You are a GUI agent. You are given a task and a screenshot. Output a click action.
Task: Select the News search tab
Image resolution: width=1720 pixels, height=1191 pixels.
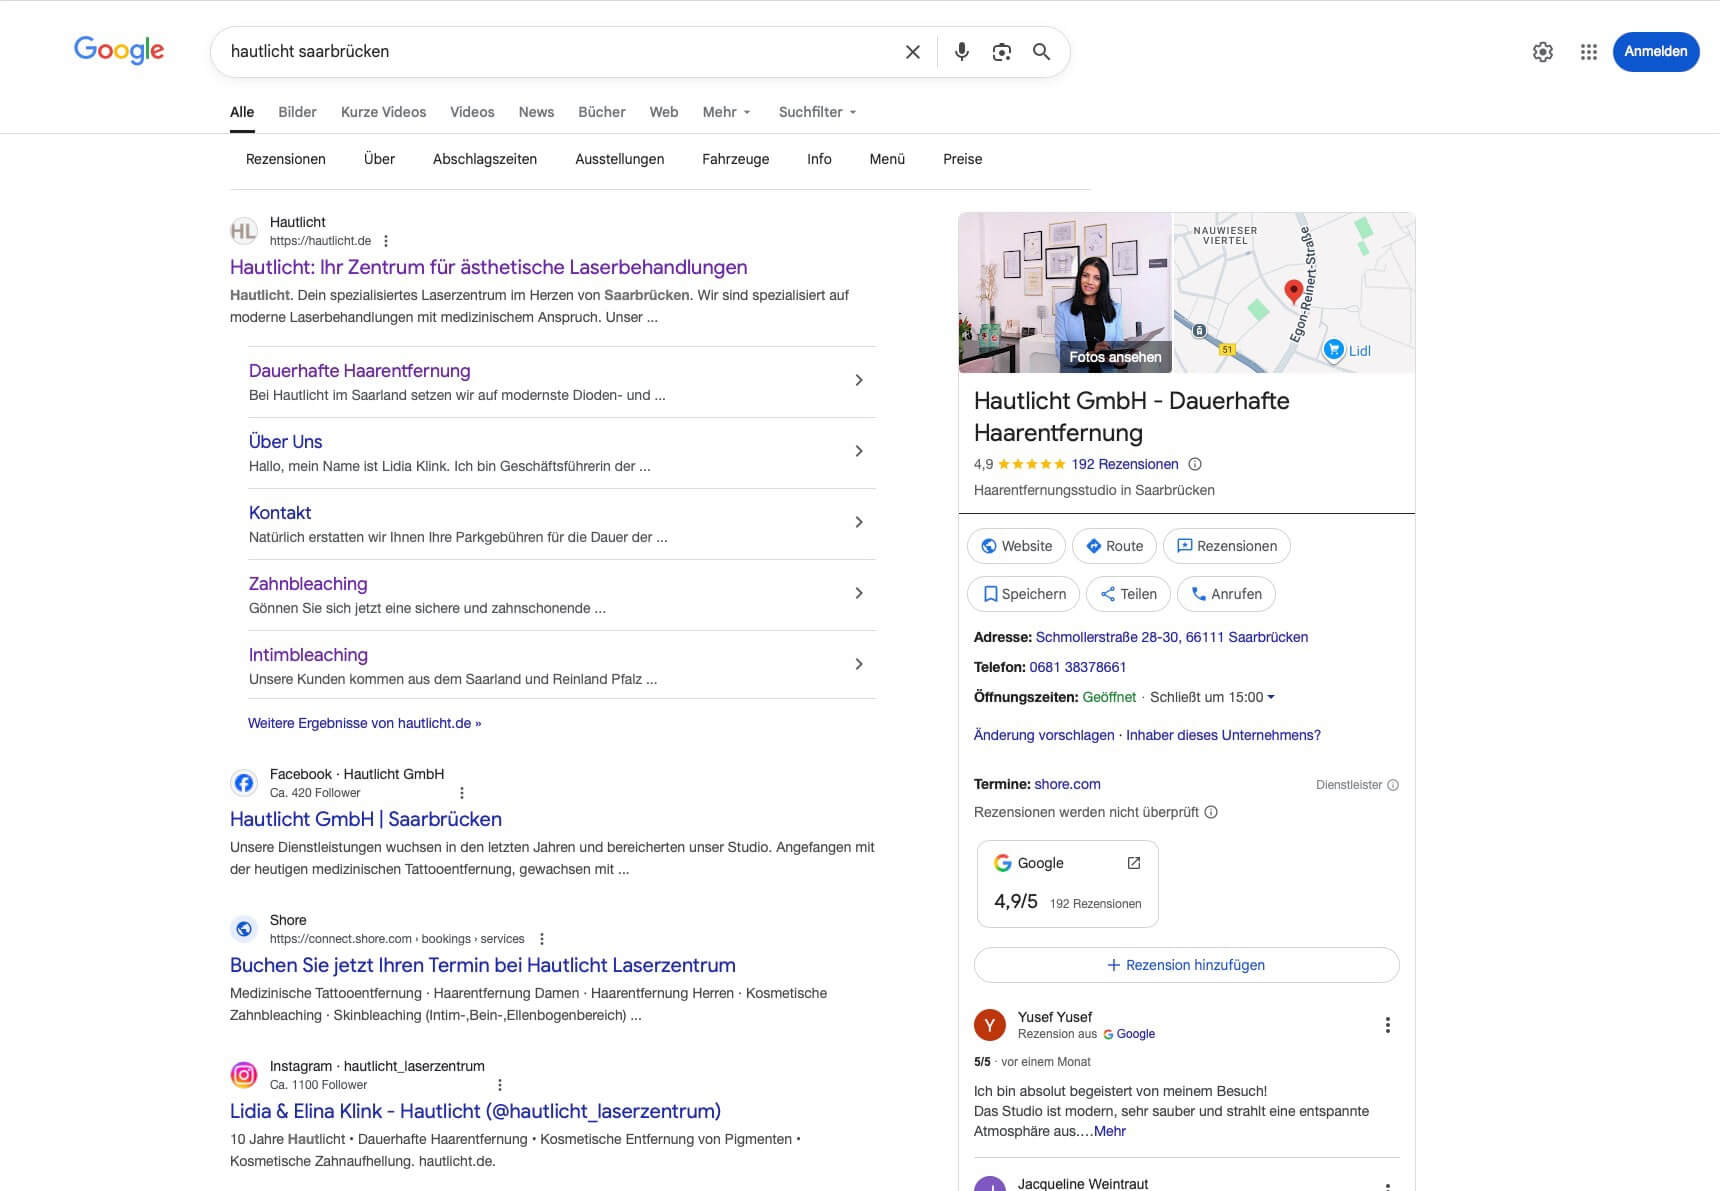(536, 112)
